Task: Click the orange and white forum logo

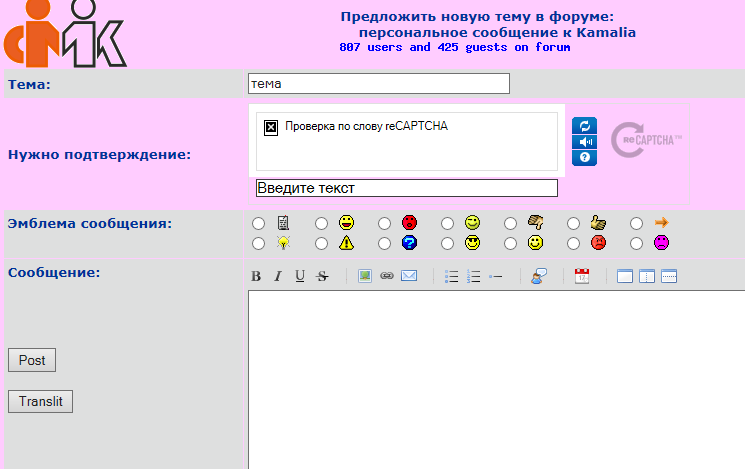Action: [65, 33]
